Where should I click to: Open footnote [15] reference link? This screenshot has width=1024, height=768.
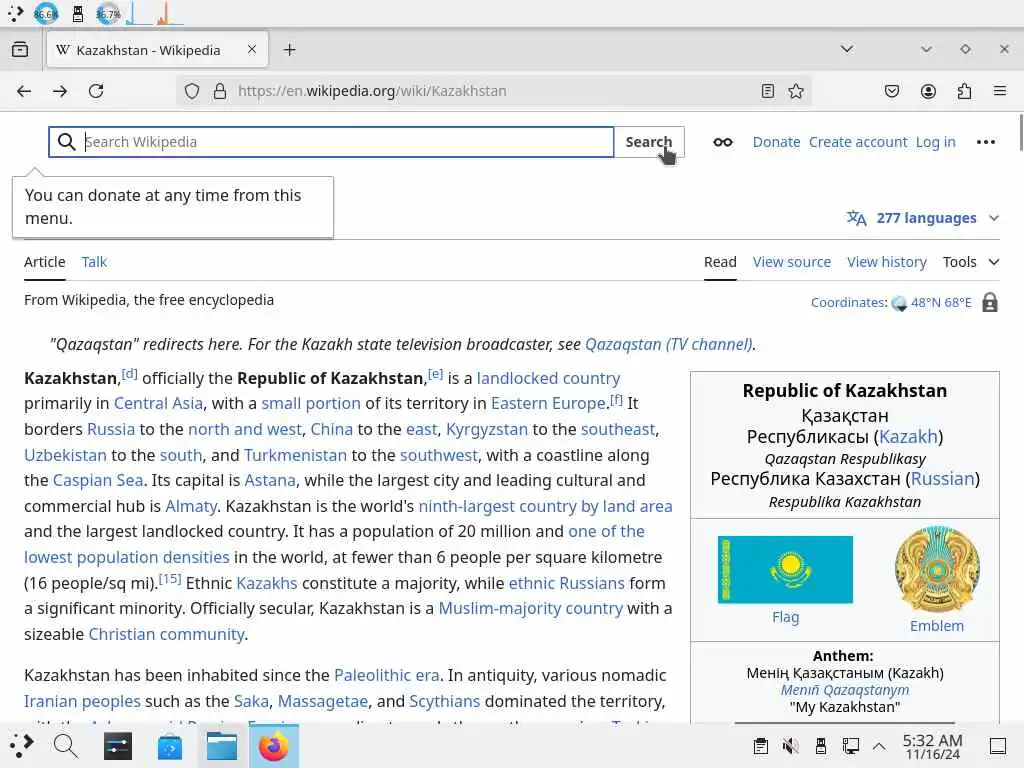point(170,578)
